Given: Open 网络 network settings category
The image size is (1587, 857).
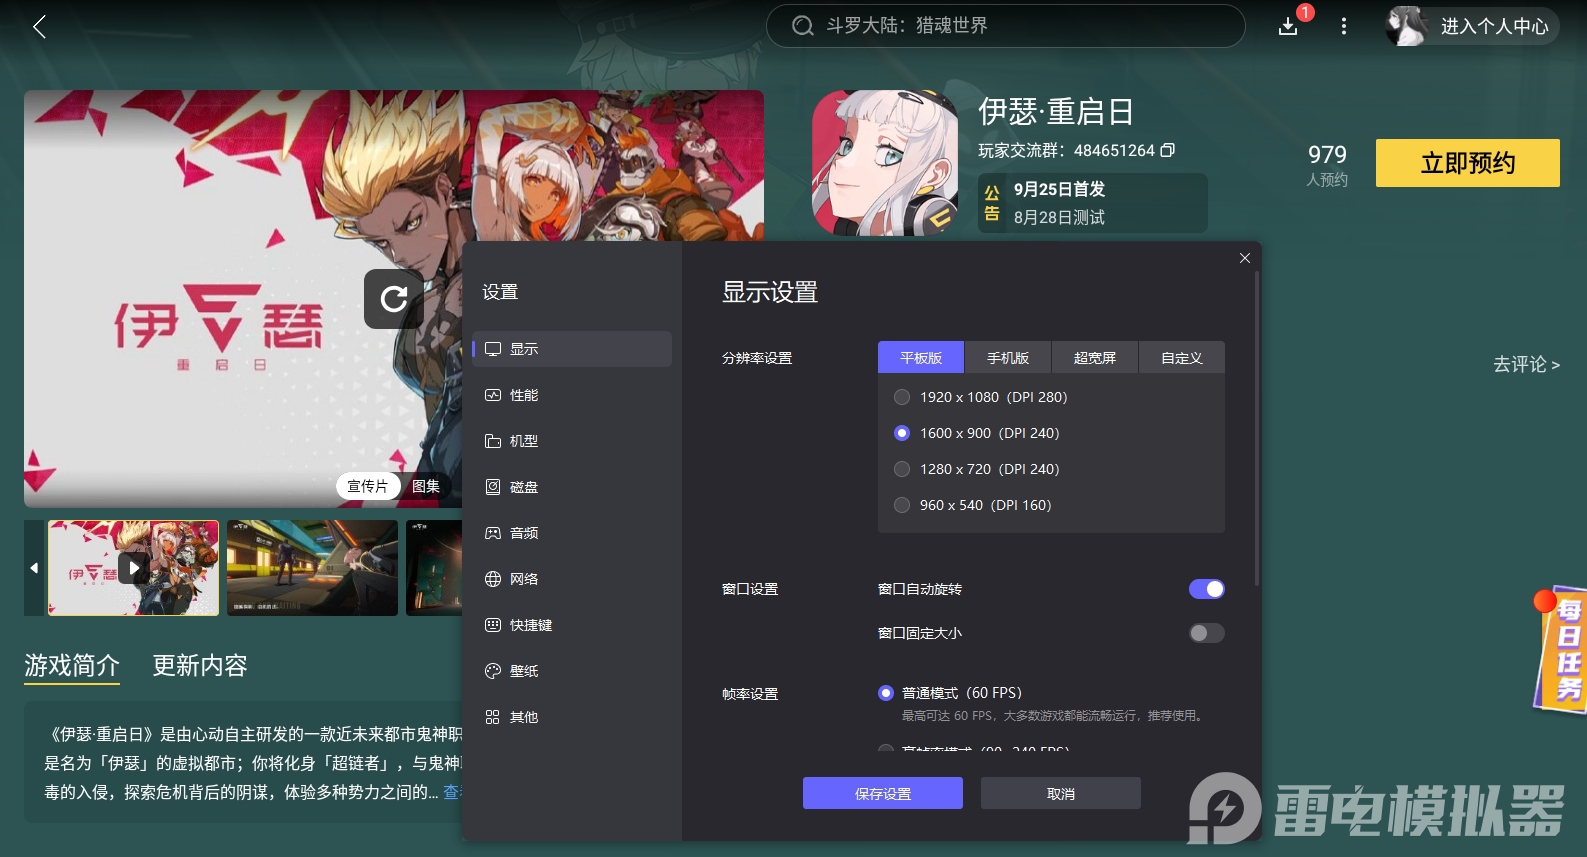Looking at the screenshot, I should 572,579.
